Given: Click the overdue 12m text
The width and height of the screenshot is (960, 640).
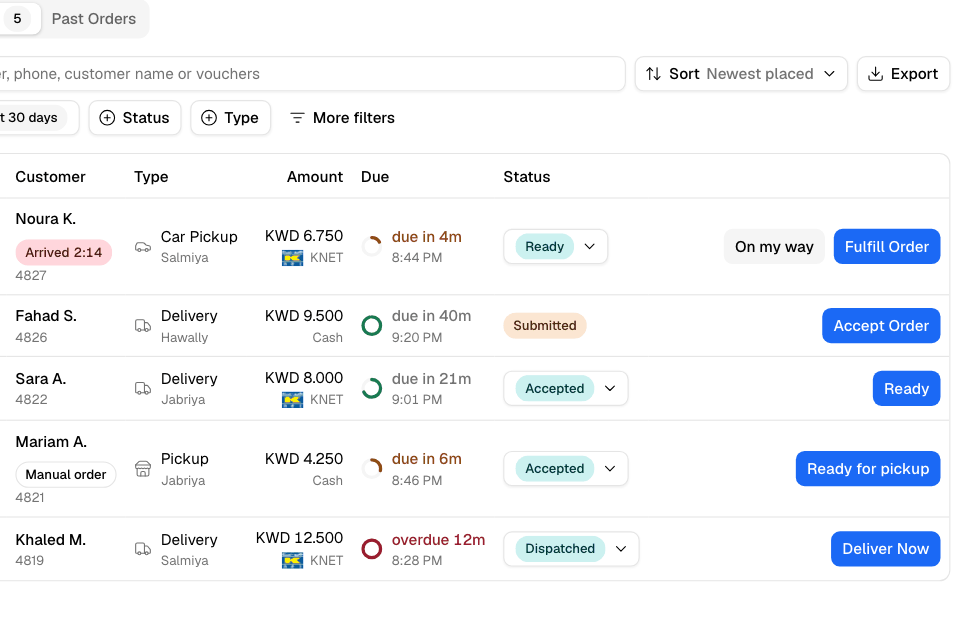Looking at the screenshot, I should [x=438, y=540].
